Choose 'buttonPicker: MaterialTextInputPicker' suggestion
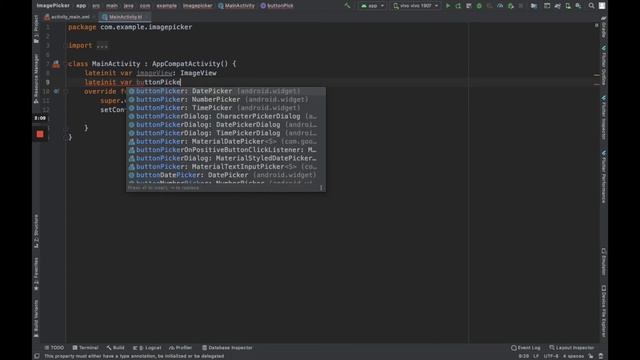This screenshot has width=640, height=360. (226, 167)
